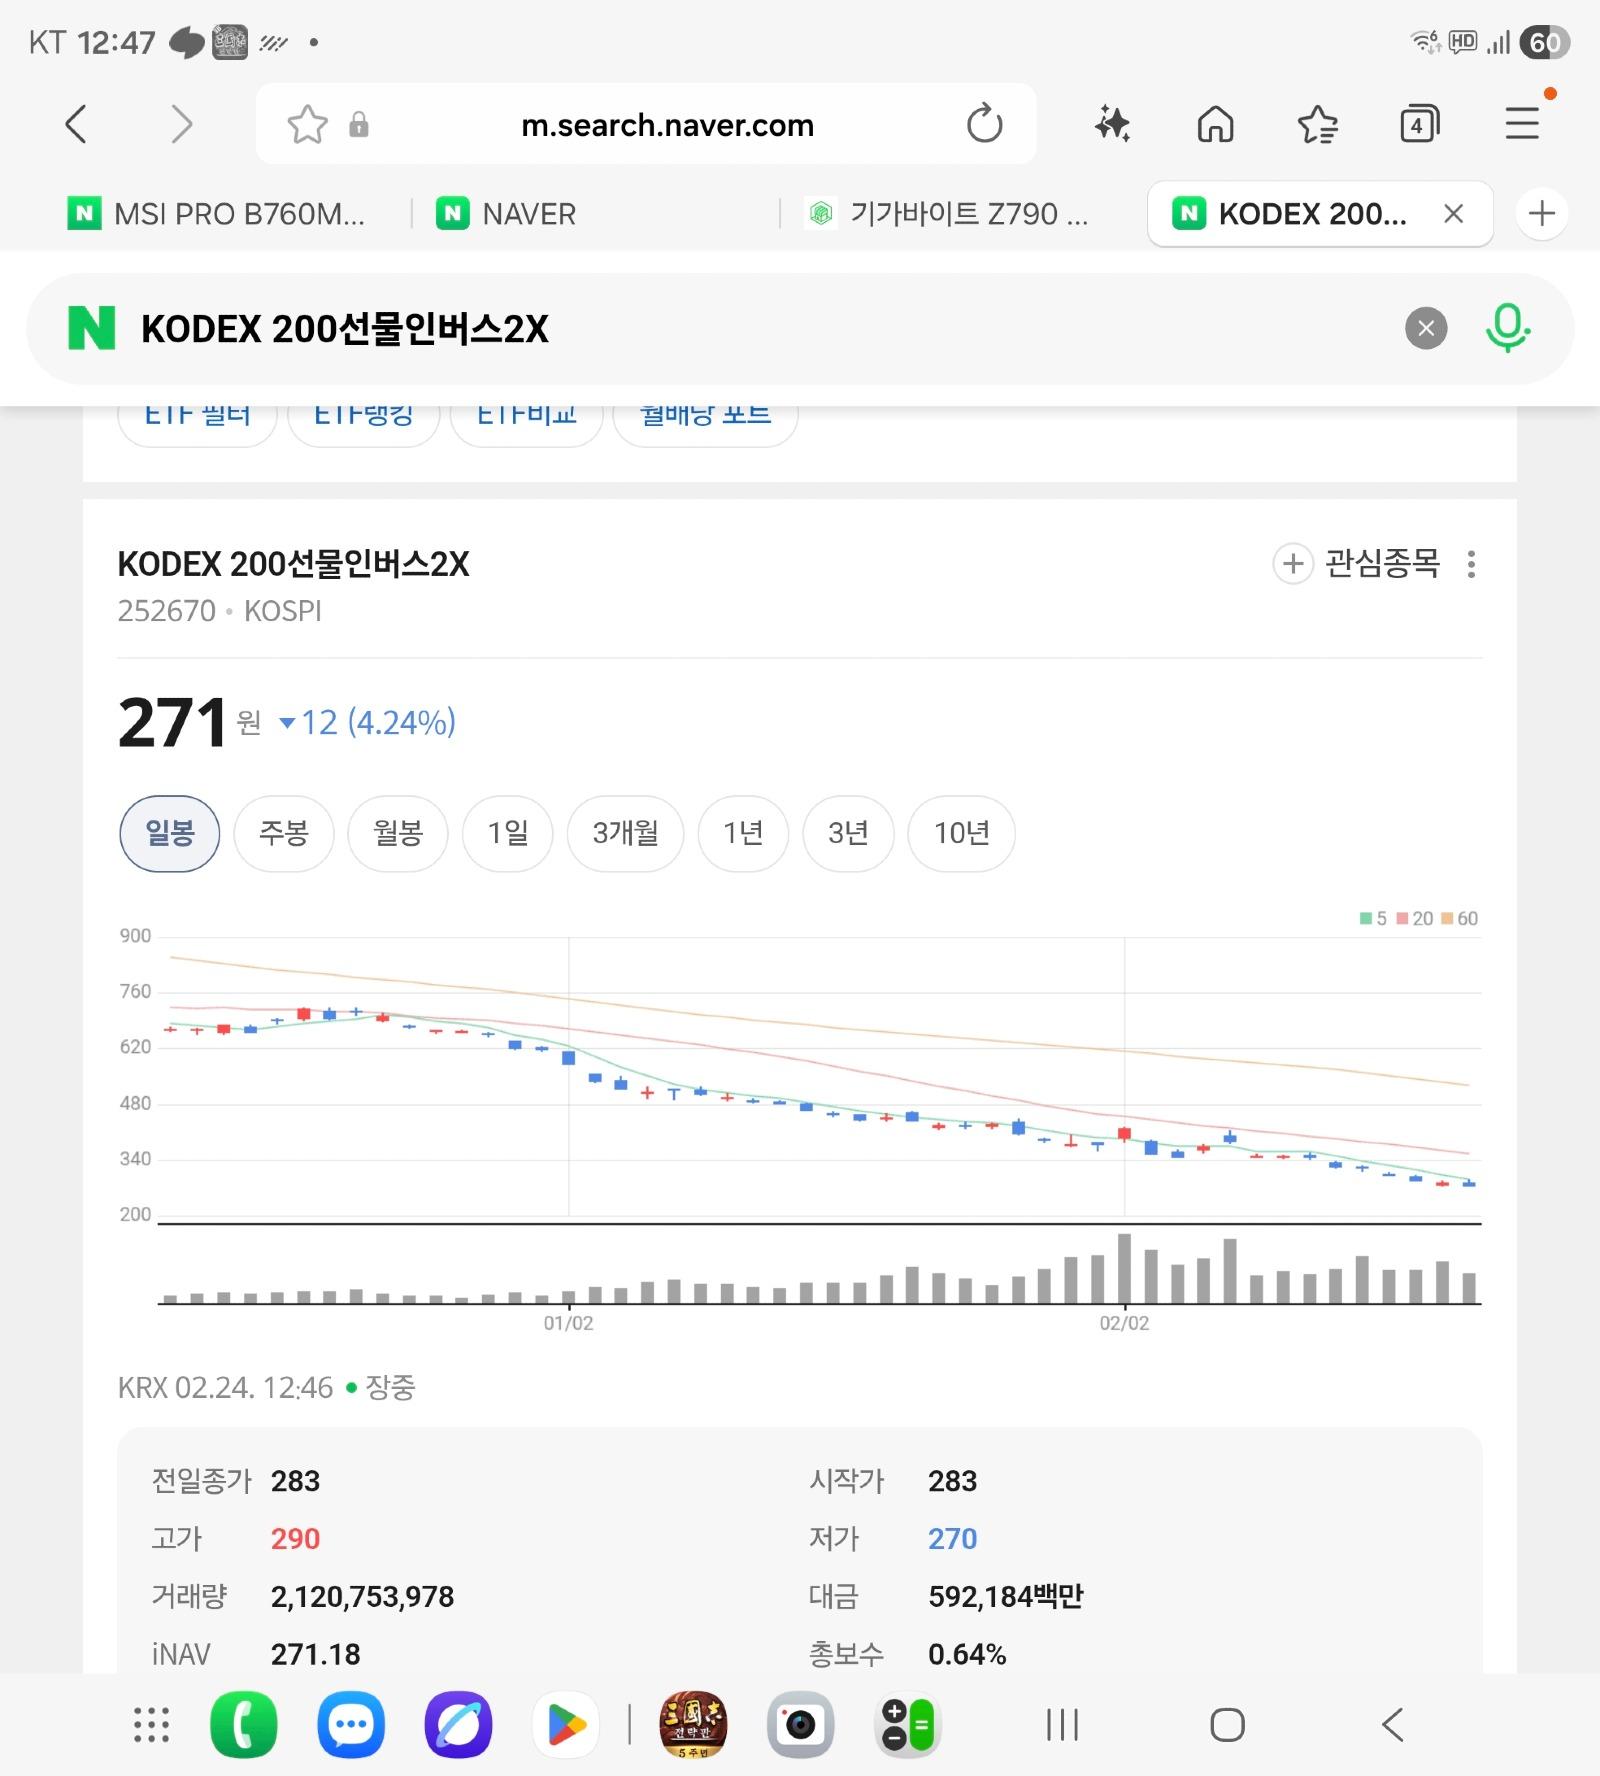Image resolution: width=1600 pixels, height=1776 pixels.
Task: Open the Calculator app
Action: click(908, 1725)
